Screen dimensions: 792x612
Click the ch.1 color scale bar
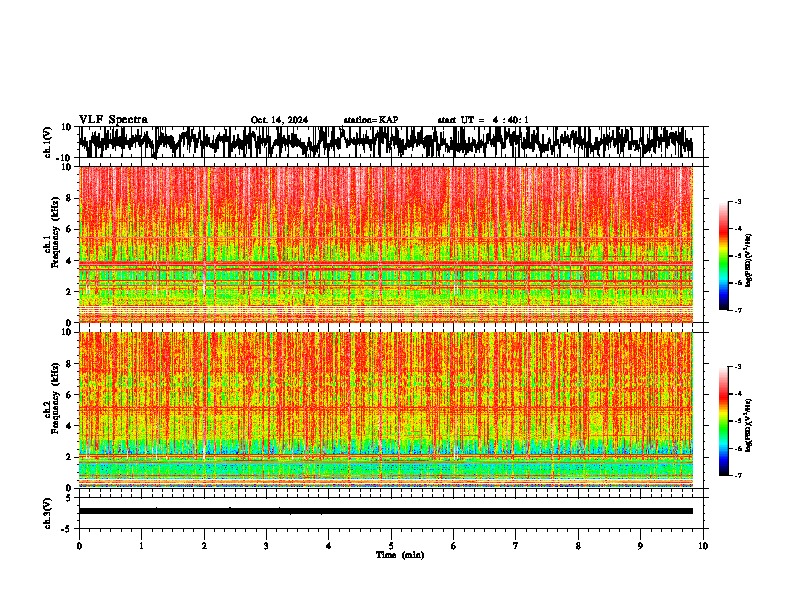[x=724, y=256]
